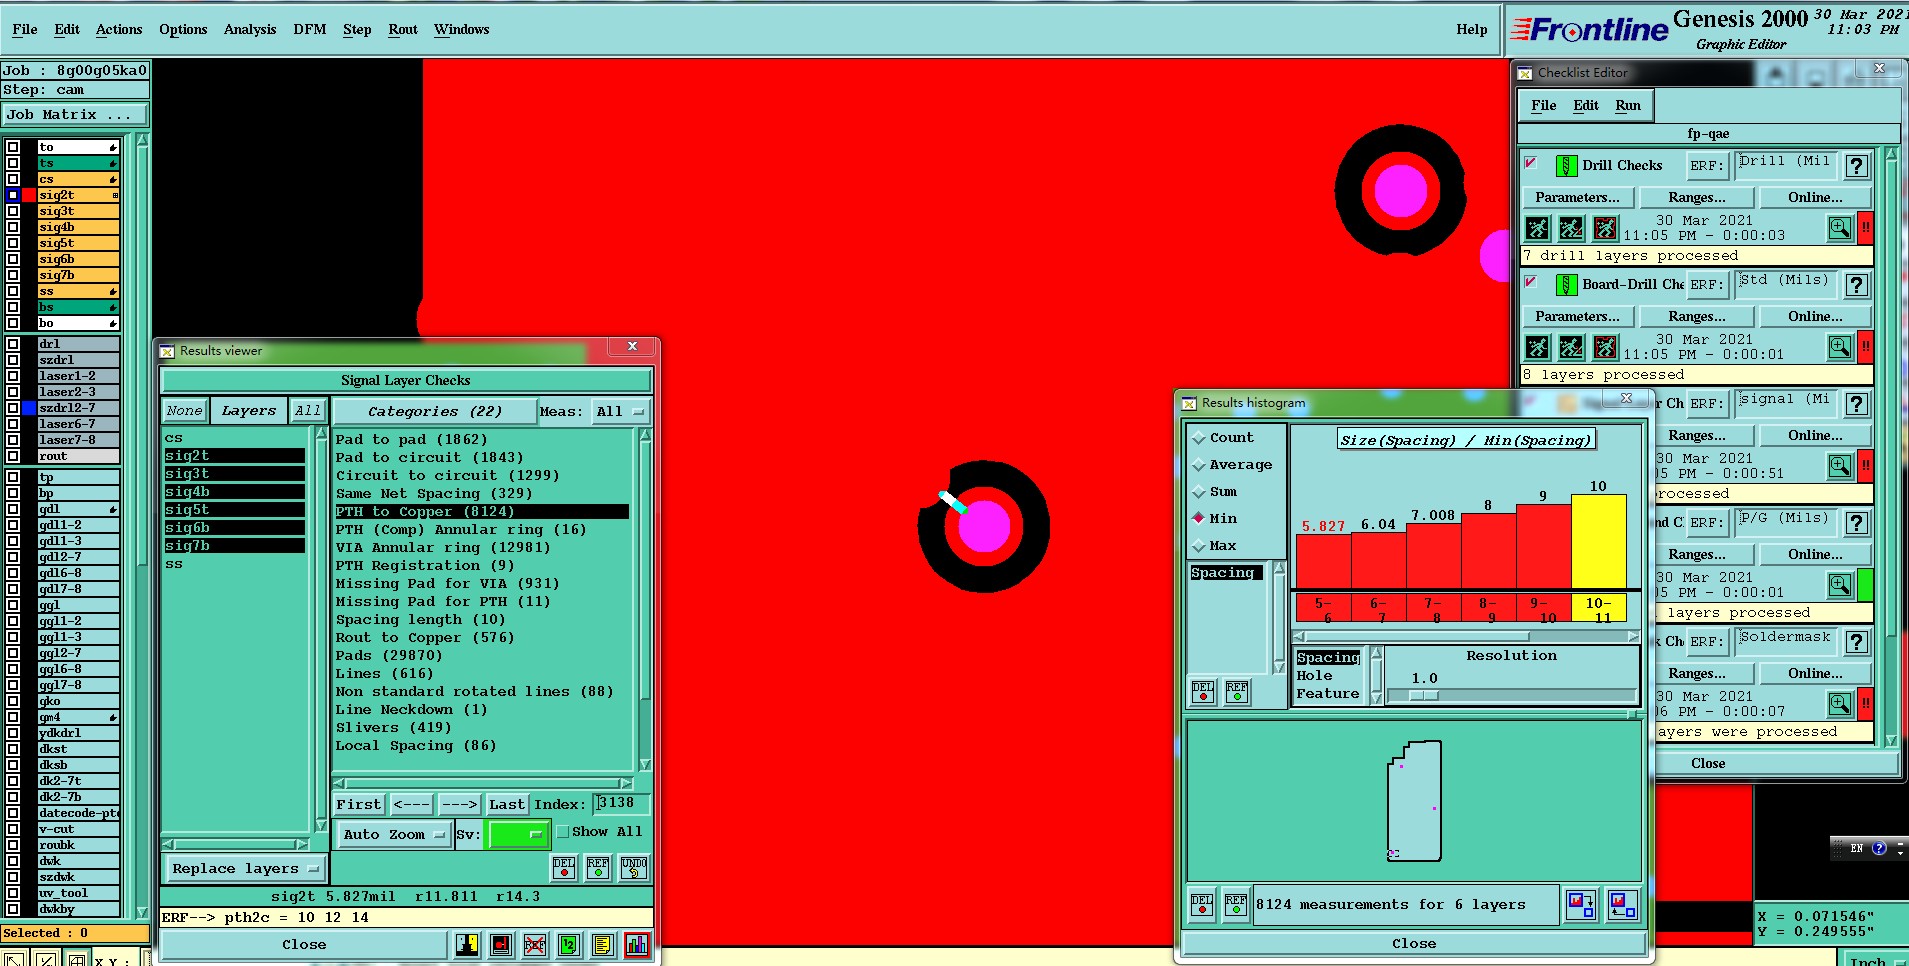Open the Replace layers dropdown
The image size is (1909, 966).
(245, 869)
